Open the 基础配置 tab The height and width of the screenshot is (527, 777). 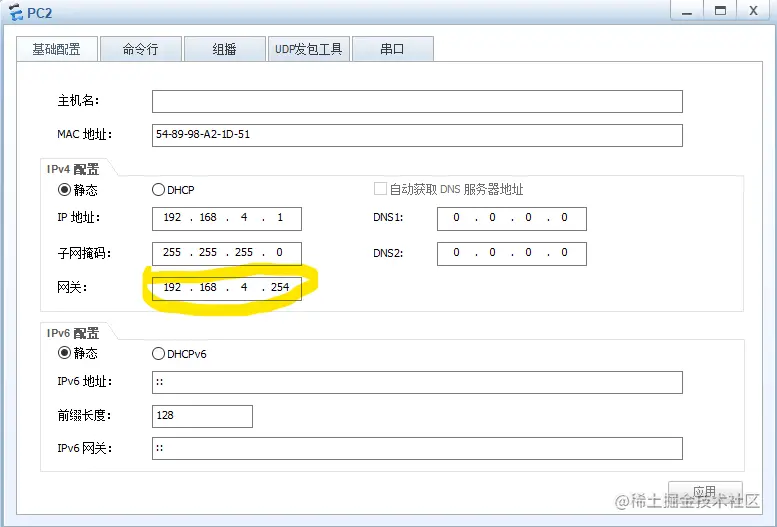(x=57, y=49)
